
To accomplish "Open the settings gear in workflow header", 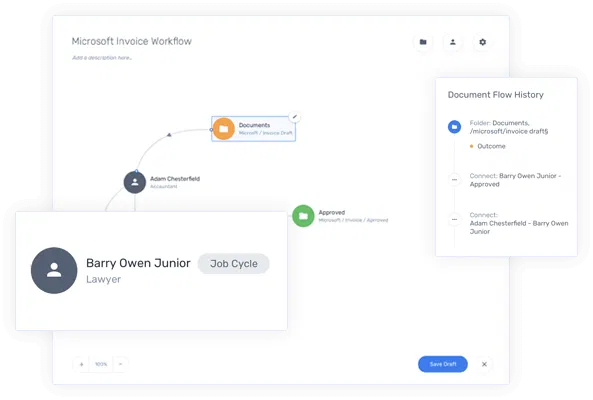I will (x=482, y=42).
